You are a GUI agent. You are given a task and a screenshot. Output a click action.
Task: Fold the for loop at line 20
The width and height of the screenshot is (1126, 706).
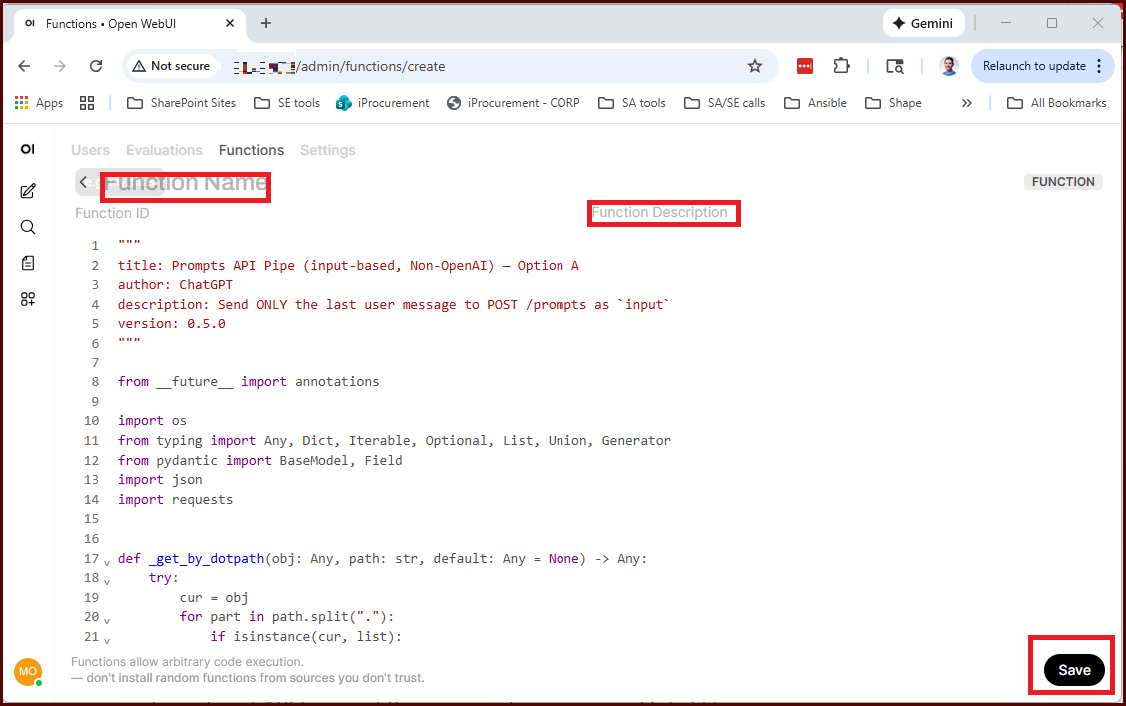pyautogui.click(x=107, y=620)
